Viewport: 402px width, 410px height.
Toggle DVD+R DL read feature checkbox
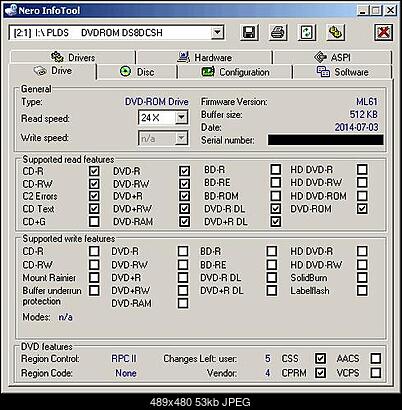(275, 222)
